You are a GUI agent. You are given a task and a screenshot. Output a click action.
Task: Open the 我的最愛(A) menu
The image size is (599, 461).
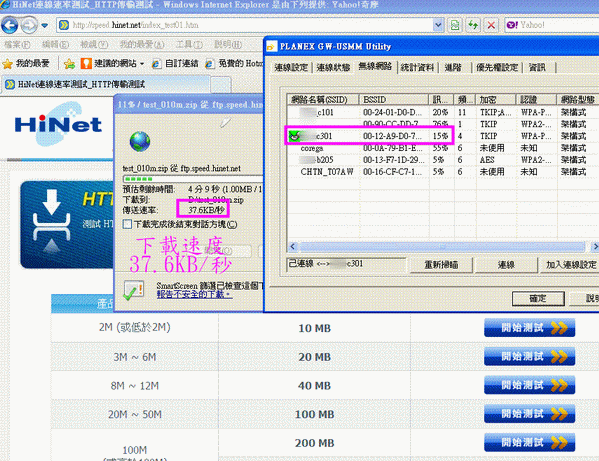142,44
